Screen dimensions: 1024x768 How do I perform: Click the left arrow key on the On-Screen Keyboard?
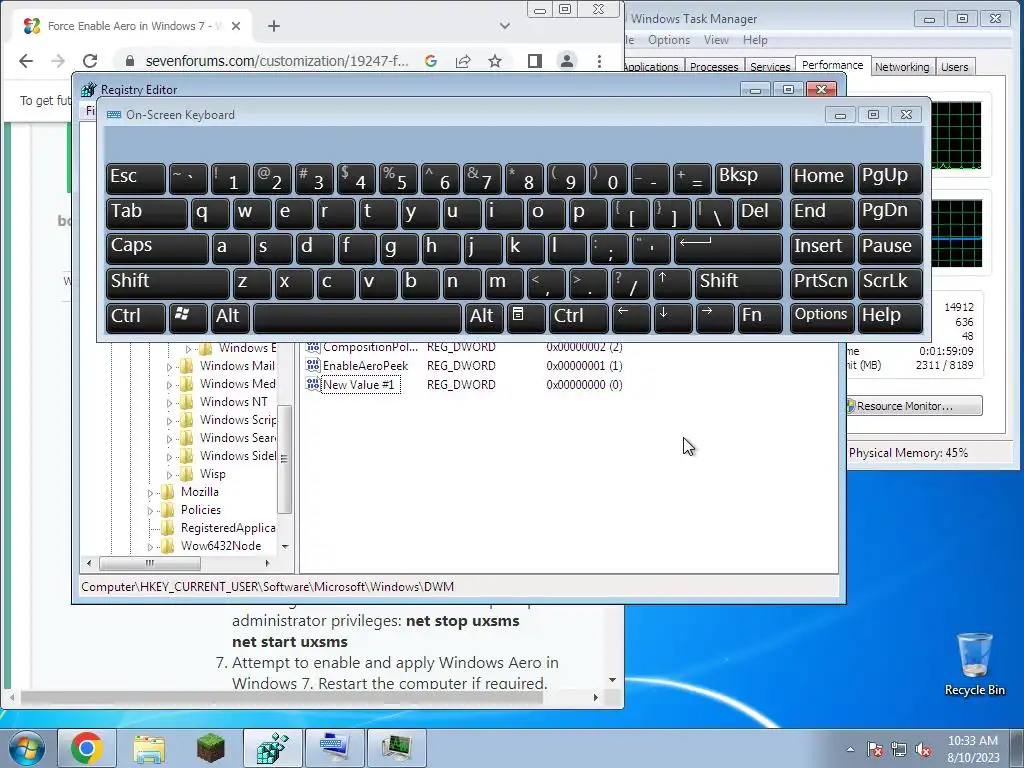click(x=631, y=317)
